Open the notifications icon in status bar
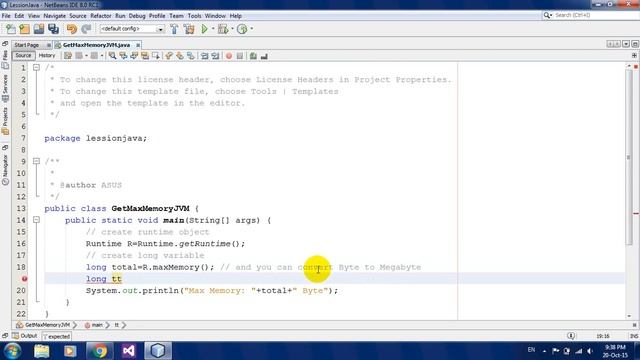The width and height of the screenshot is (640, 360). click(x=571, y=336)
